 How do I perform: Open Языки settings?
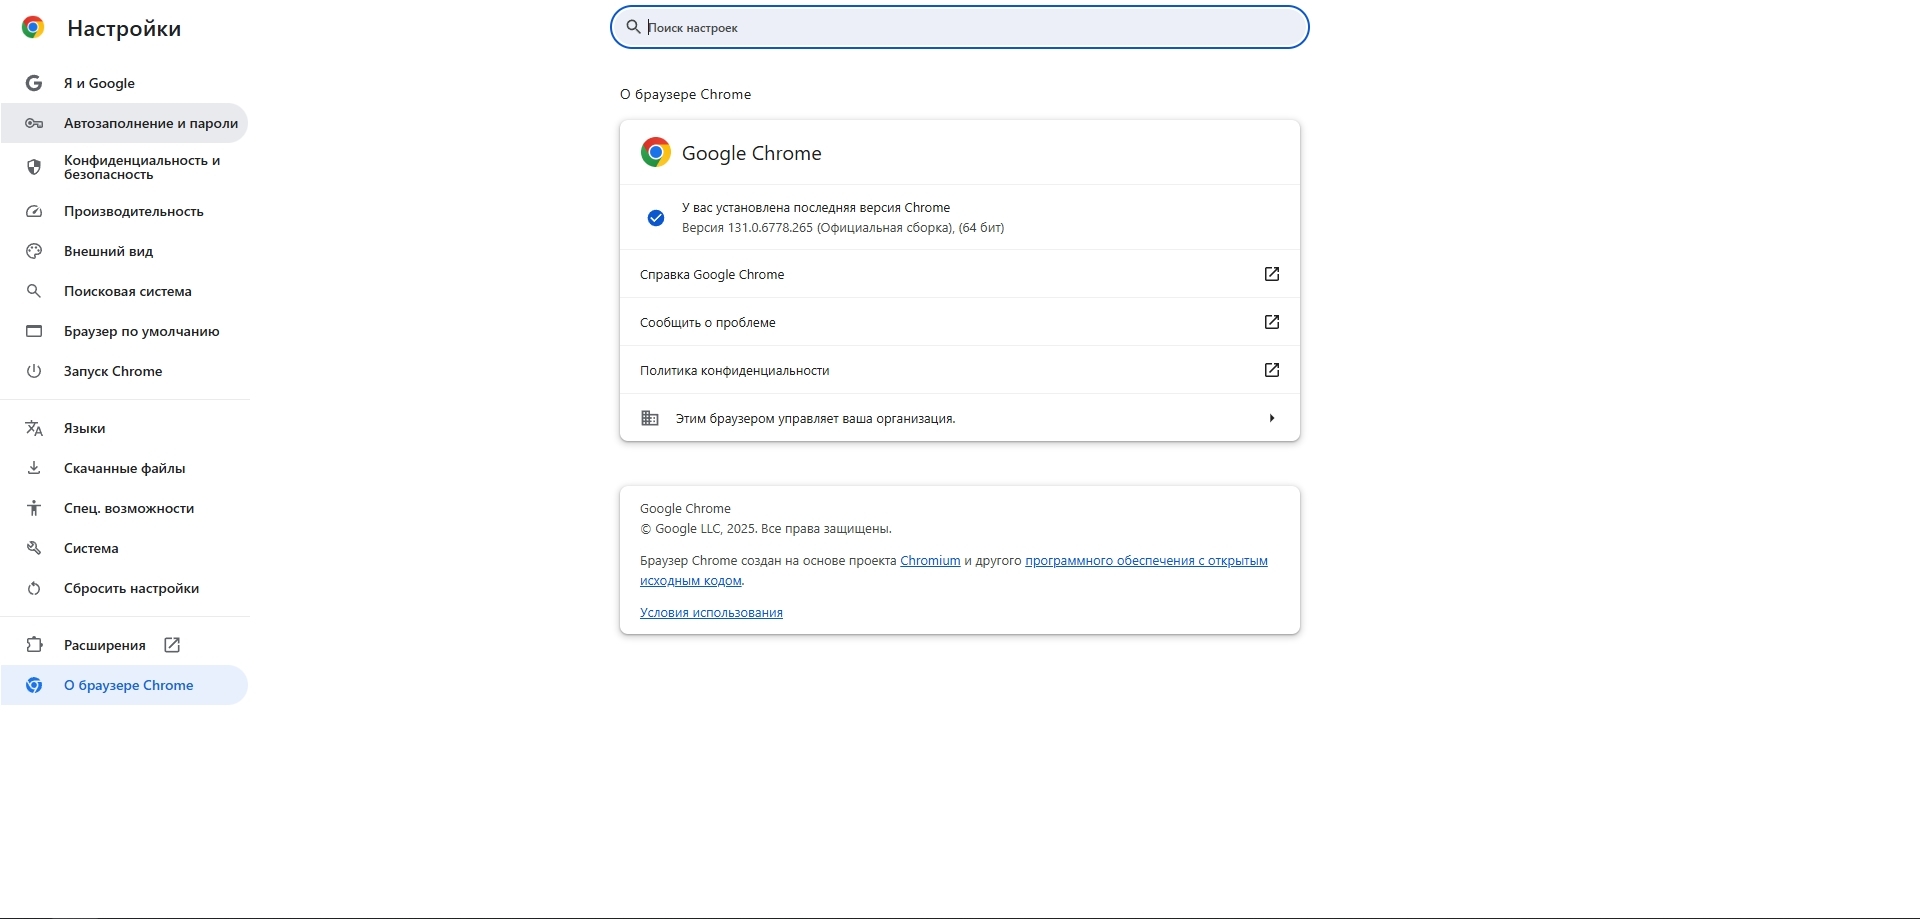click(x=125, y=428)
